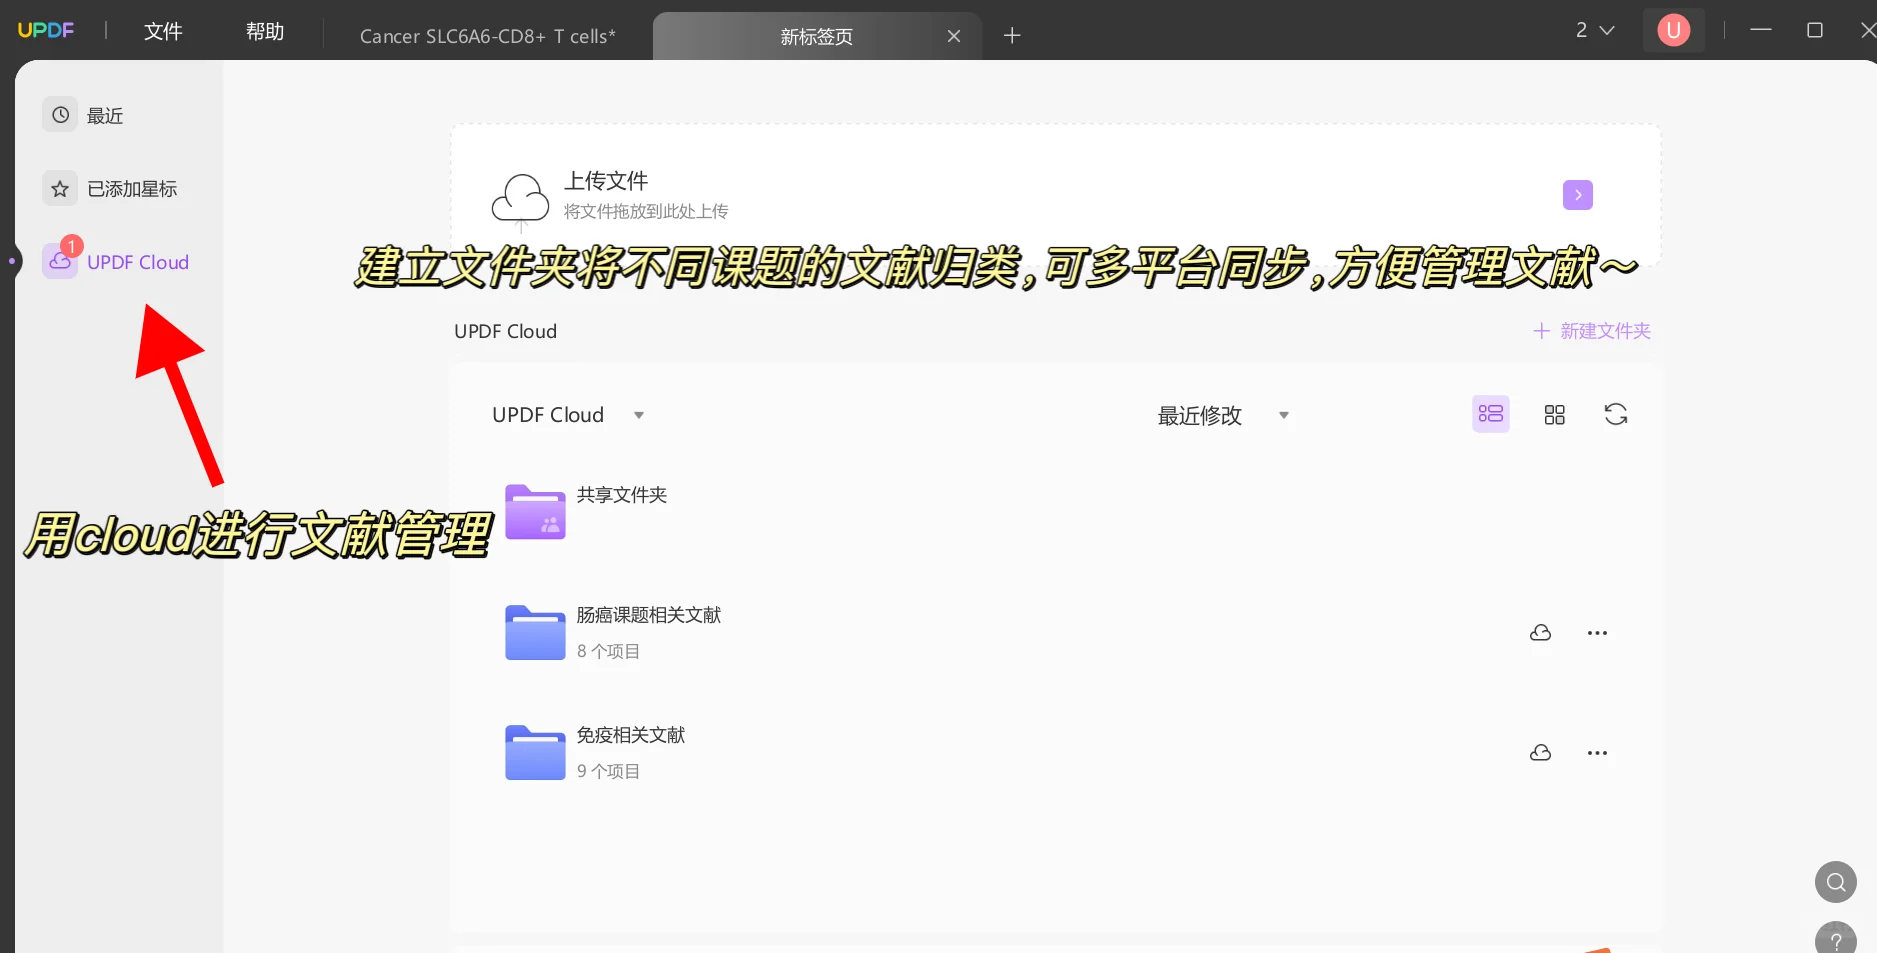
Task: Switch to Cancer SLC6A6-CD8+ T cells tab
Action: tap(487, 36)
